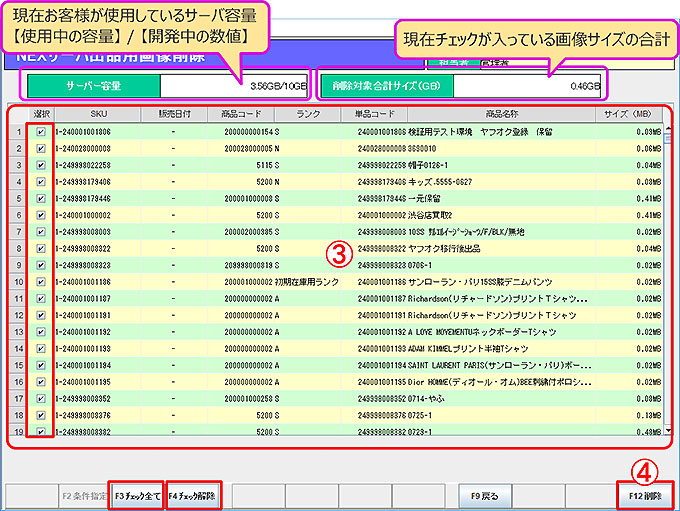Viewport: 680px width, 511px height.
Task: Toggle checkbox in row 6 渋谷店買取2
Action: pyautogui.click(x=41, y=215)
